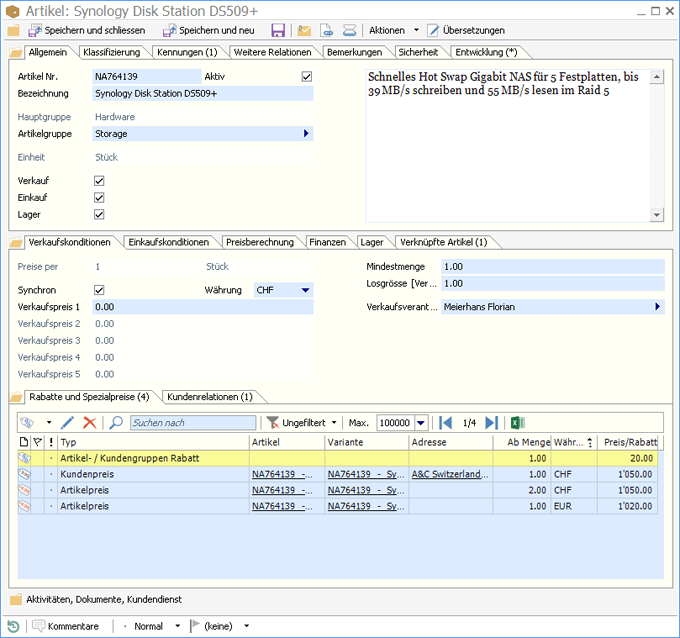This screenshot has height=638, width=680.
Task: Click the folder icon beside Verkaufskonditionen tab
Action: [x=16, y=242]
